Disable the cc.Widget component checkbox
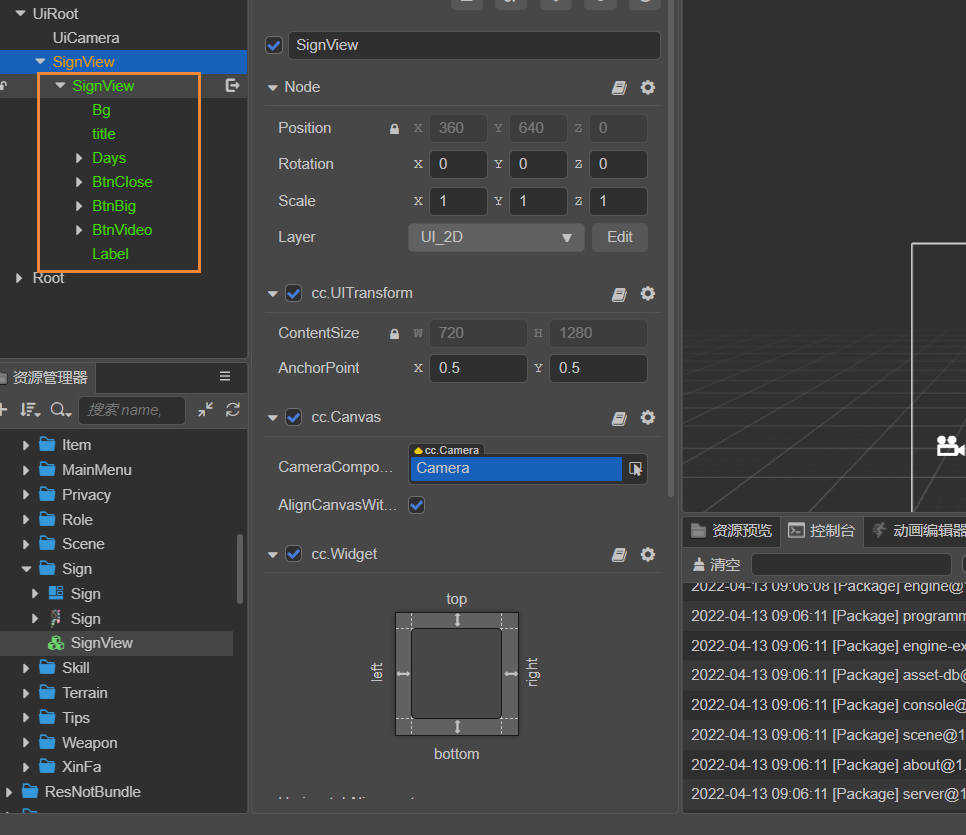The width and height of the screenshot is (966, 835). (x=293, y=554)
